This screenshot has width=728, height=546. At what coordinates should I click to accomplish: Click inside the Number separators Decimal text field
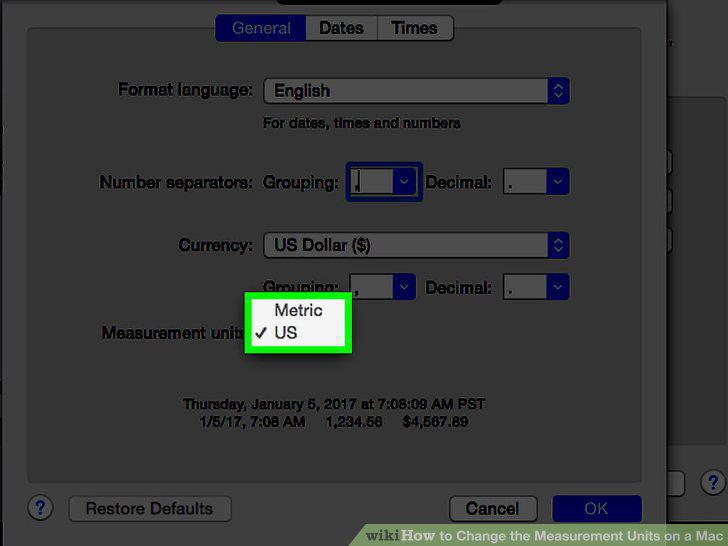(x=525, y=182)
